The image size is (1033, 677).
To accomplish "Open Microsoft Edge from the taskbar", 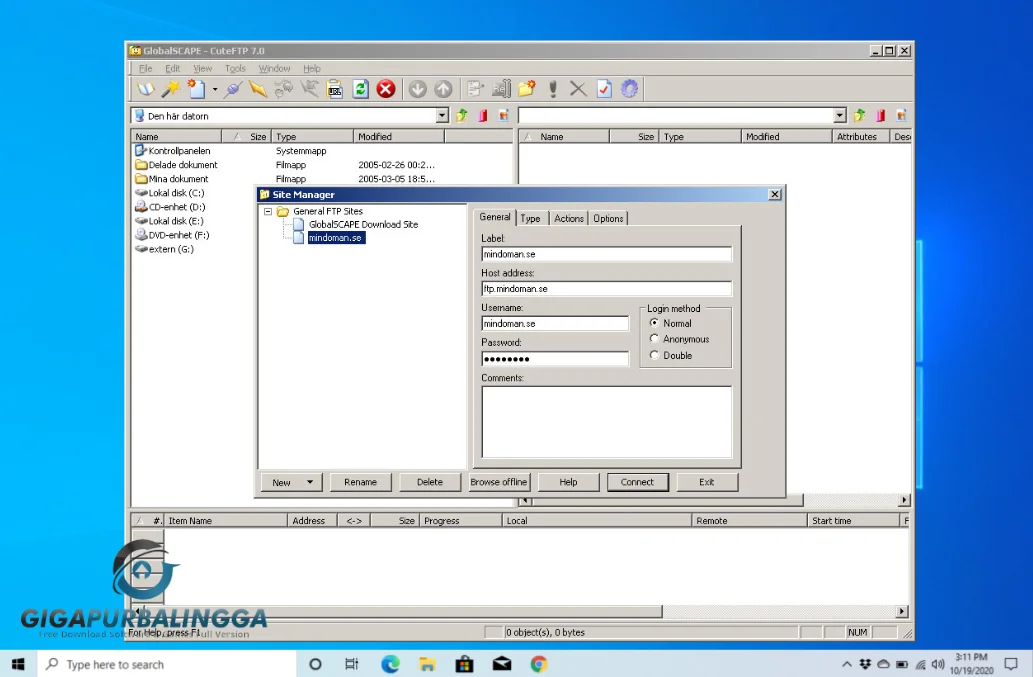I will [390, 664].
